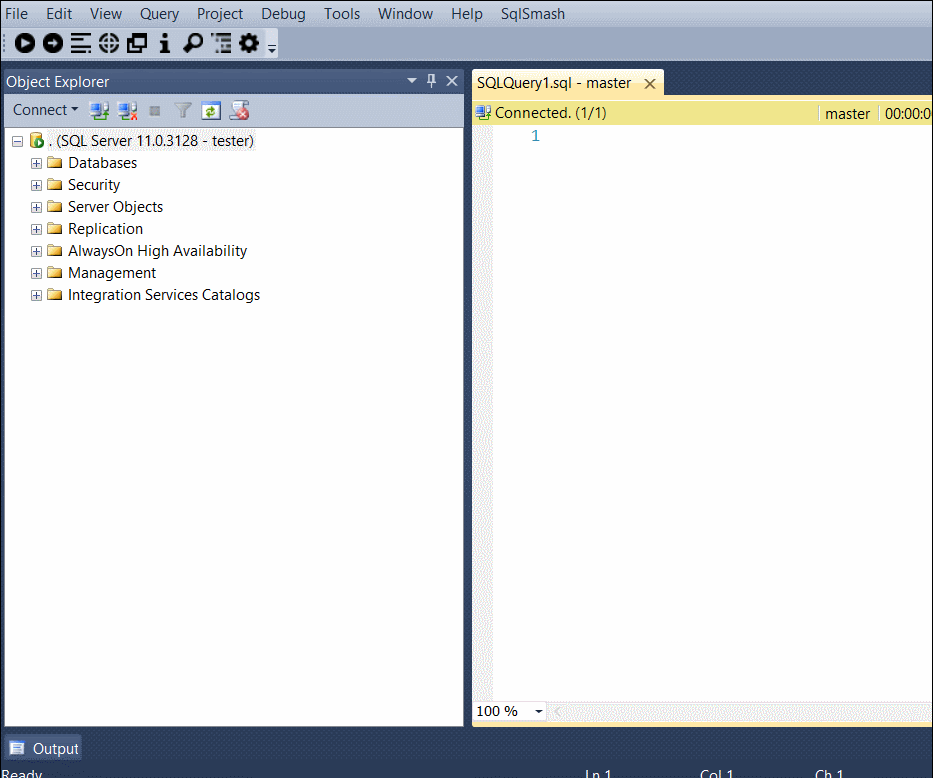
Task: Click 'Connected. (1/1)' status text
Action: [550, 112]
